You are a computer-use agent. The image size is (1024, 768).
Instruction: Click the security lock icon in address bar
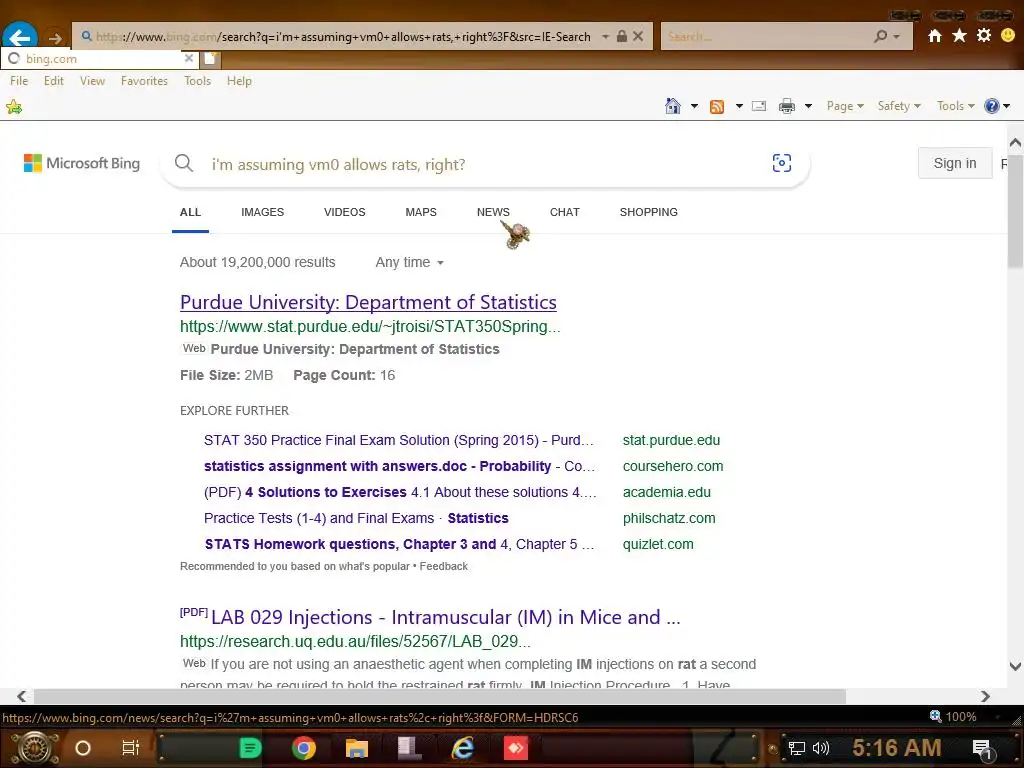[x=622, y=37]
